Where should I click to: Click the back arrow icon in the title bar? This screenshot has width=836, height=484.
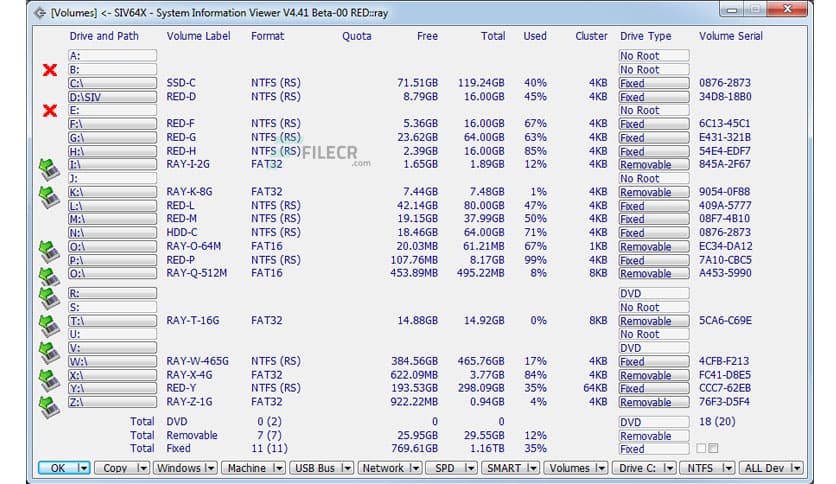[39, 13]
